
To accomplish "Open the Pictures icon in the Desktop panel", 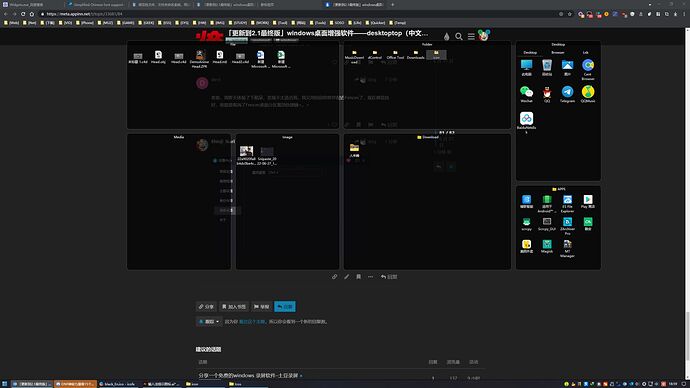I will click(567, 66).
